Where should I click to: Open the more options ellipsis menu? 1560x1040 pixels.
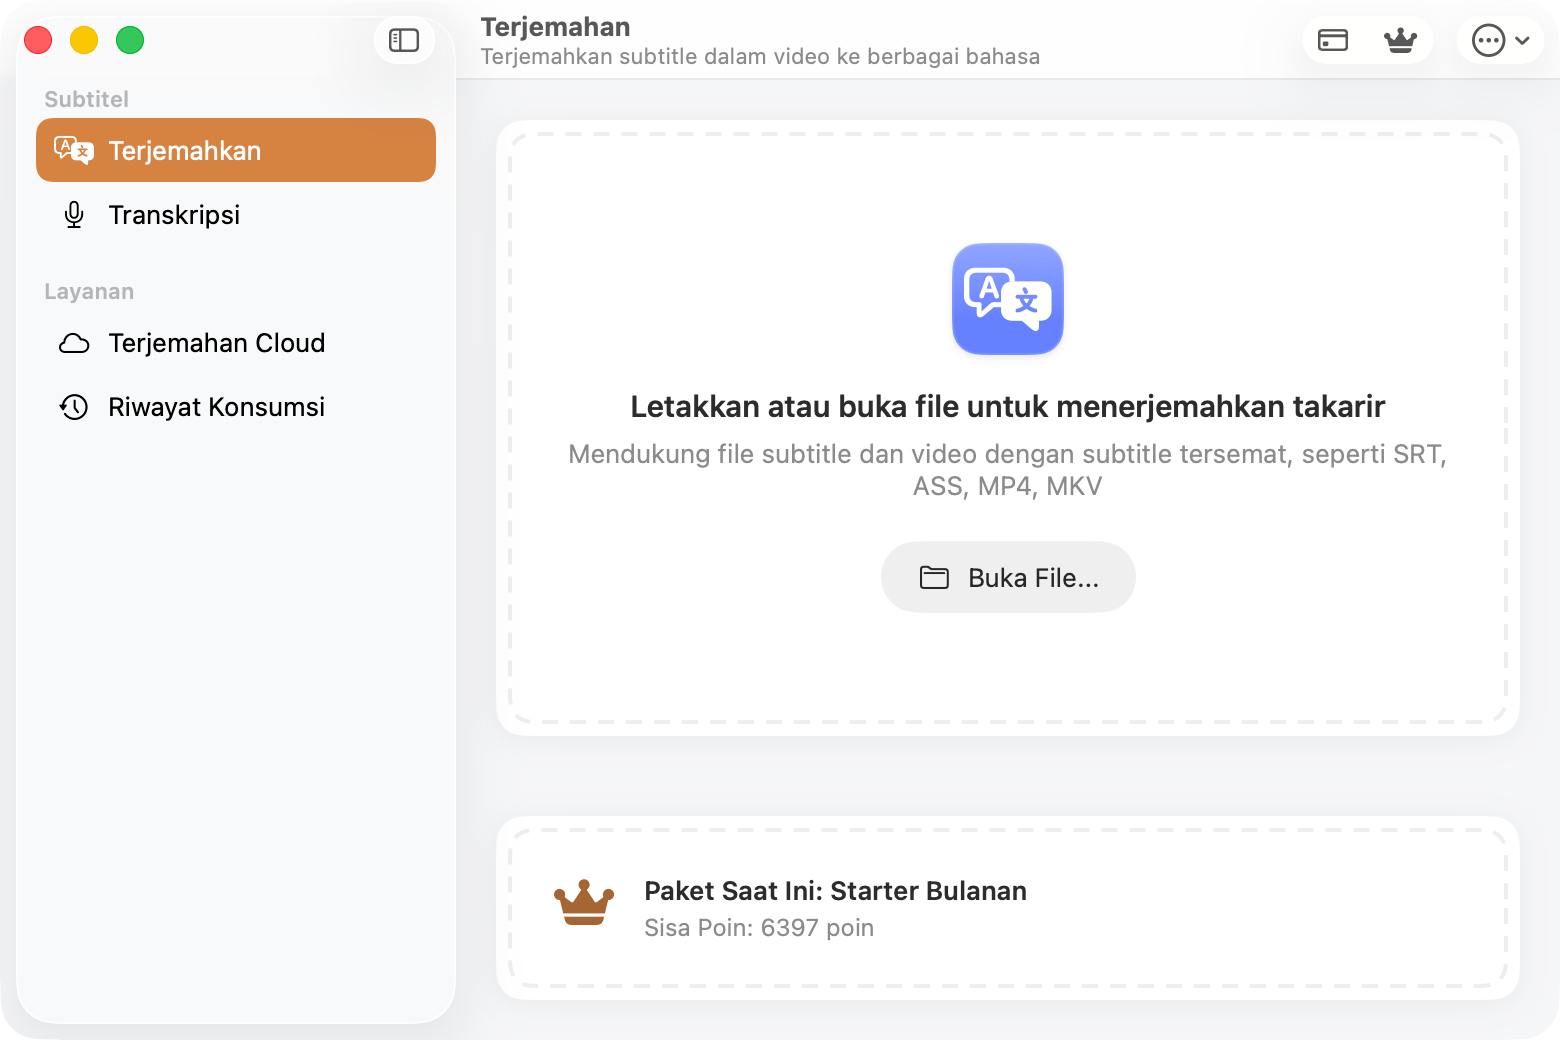tap(1500, 40)
